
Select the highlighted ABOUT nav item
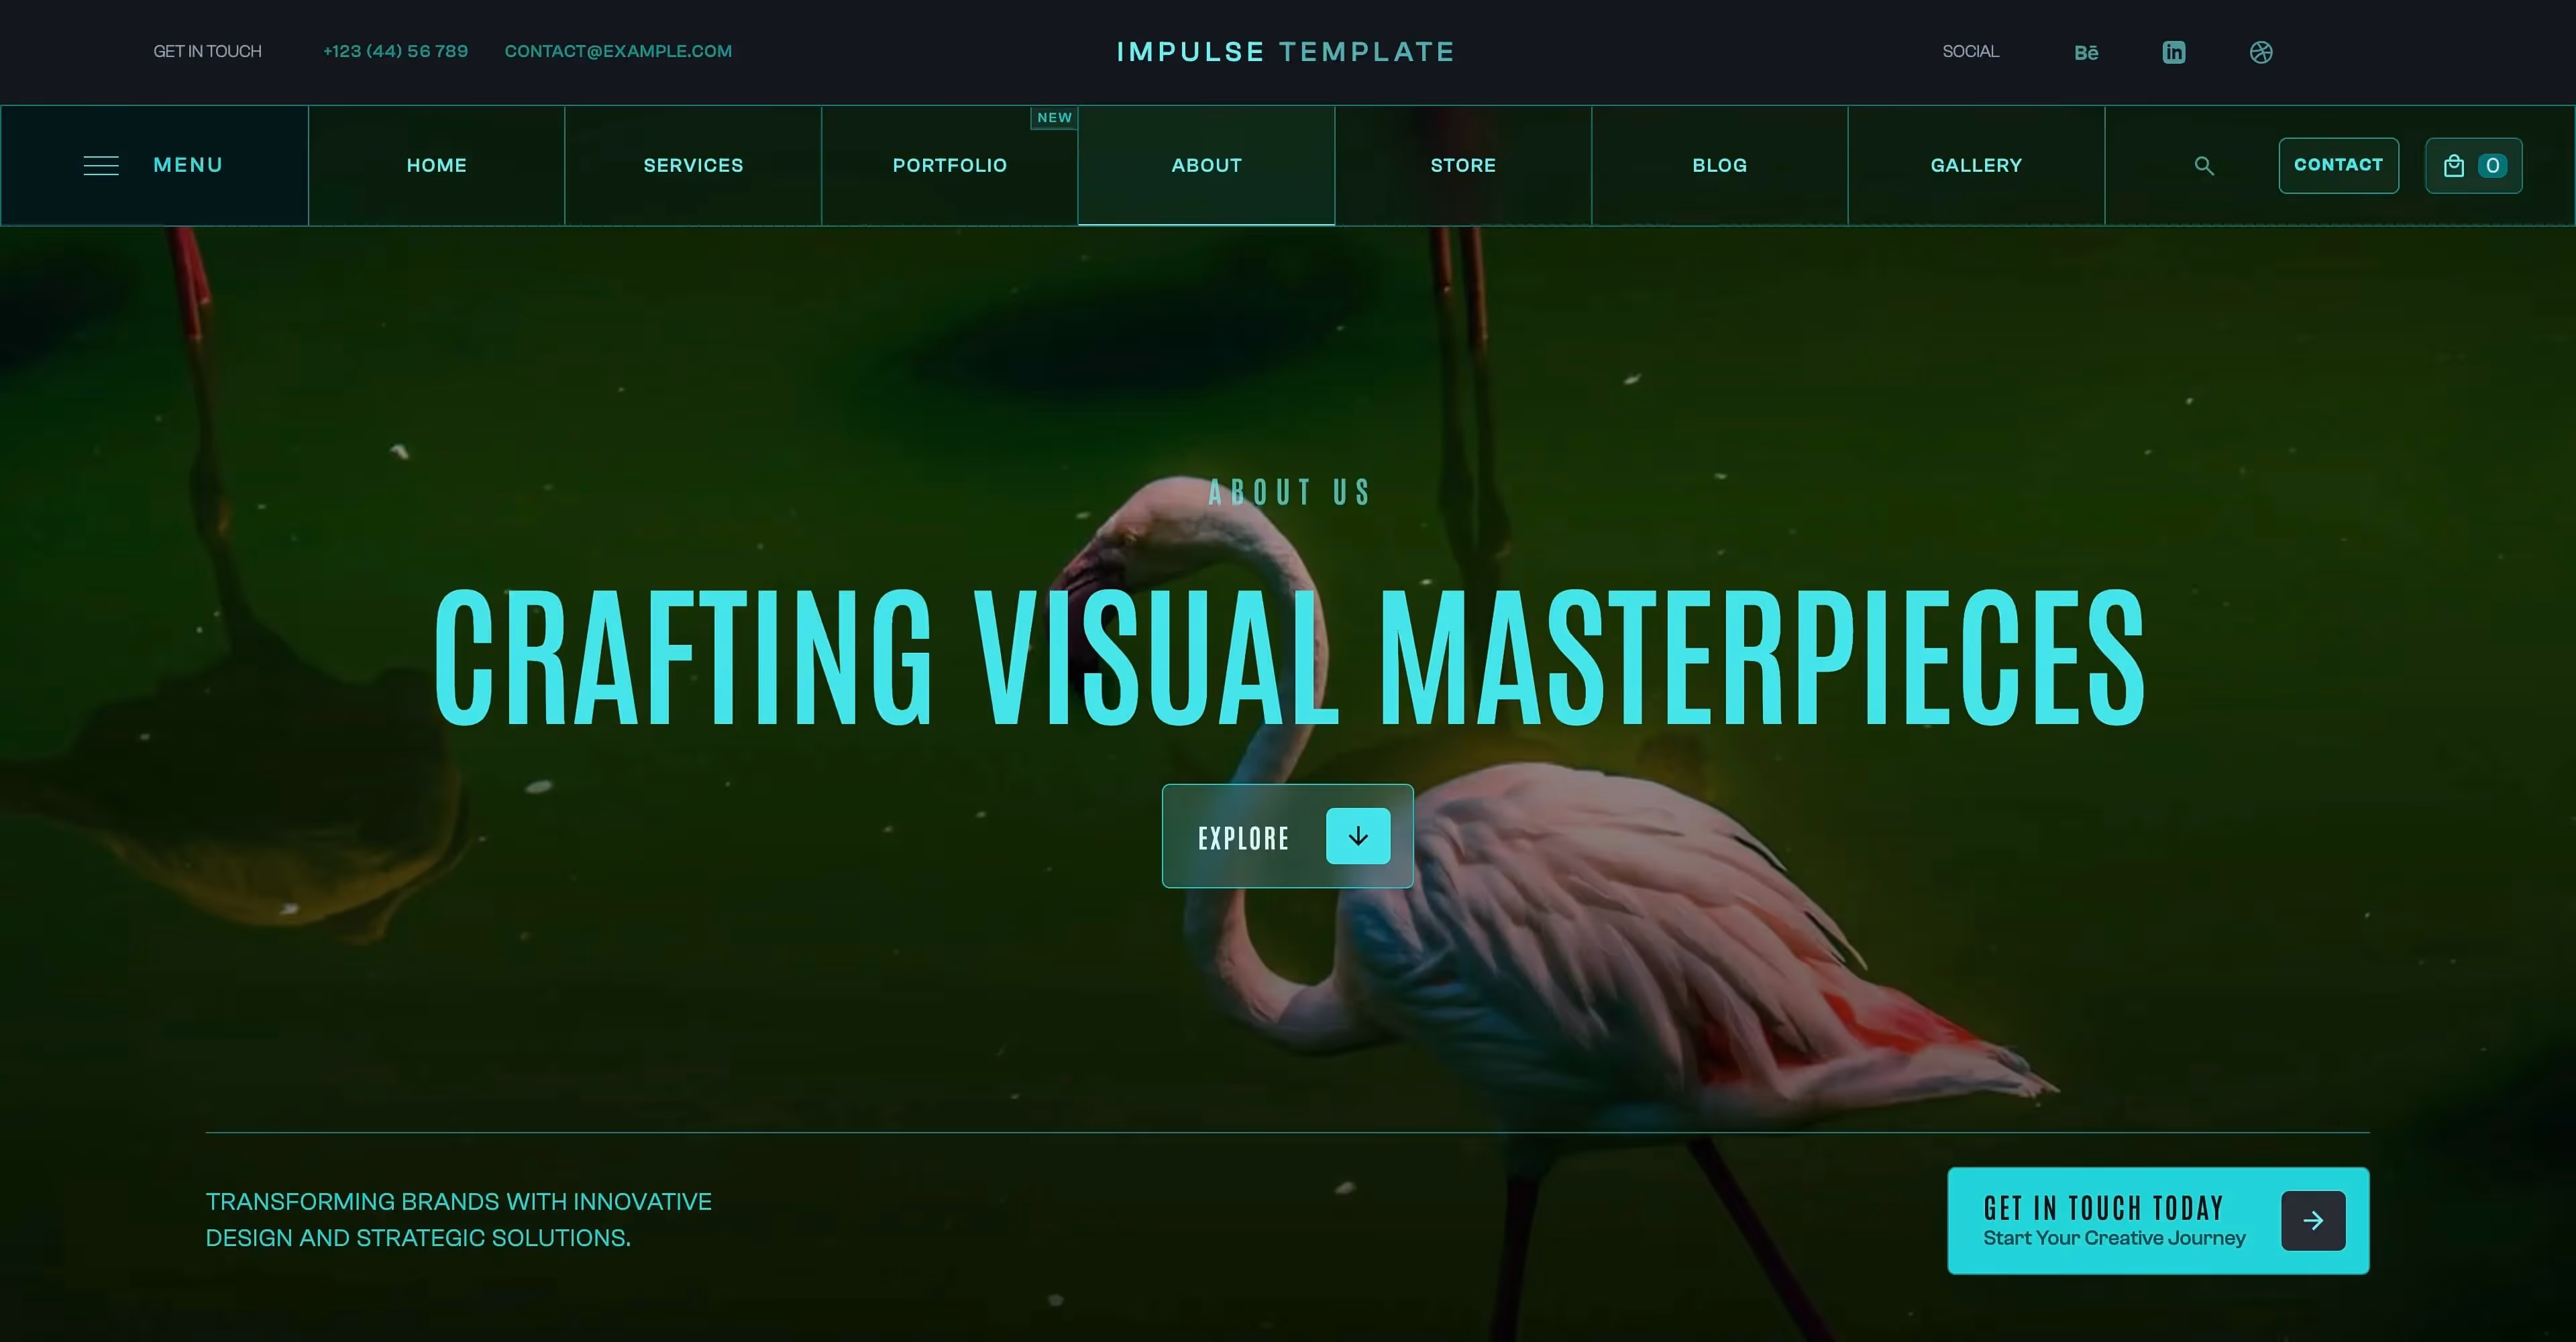(x=1206, y=165)
